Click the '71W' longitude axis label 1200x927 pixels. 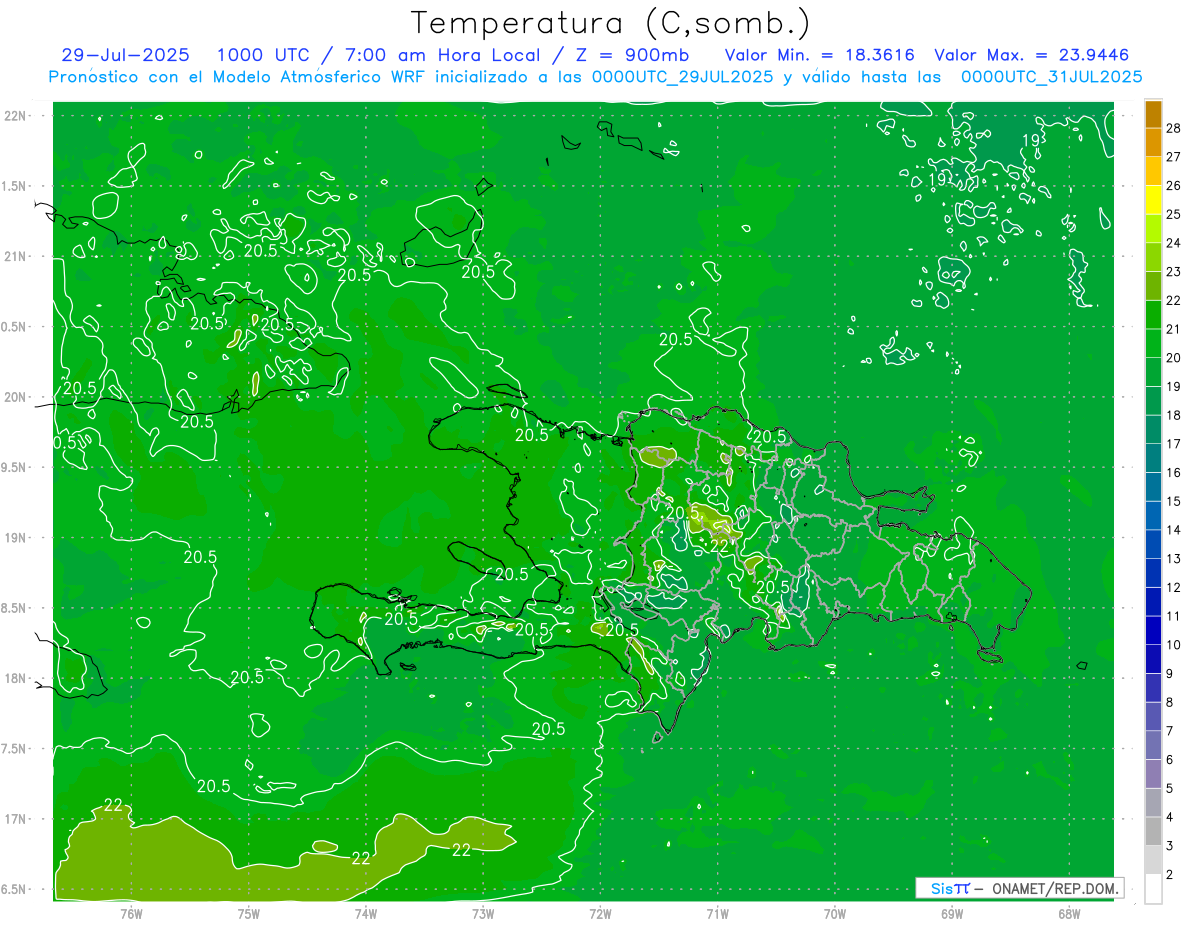(x=717, y=912)
